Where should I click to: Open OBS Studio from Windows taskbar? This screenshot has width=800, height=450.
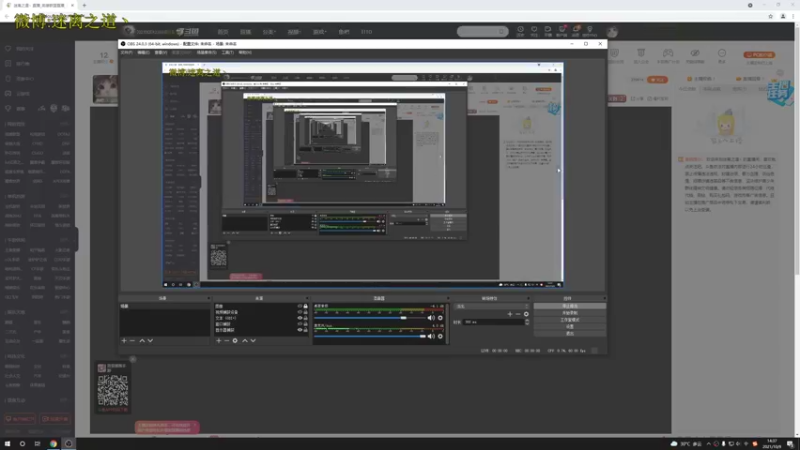[68, 443]
